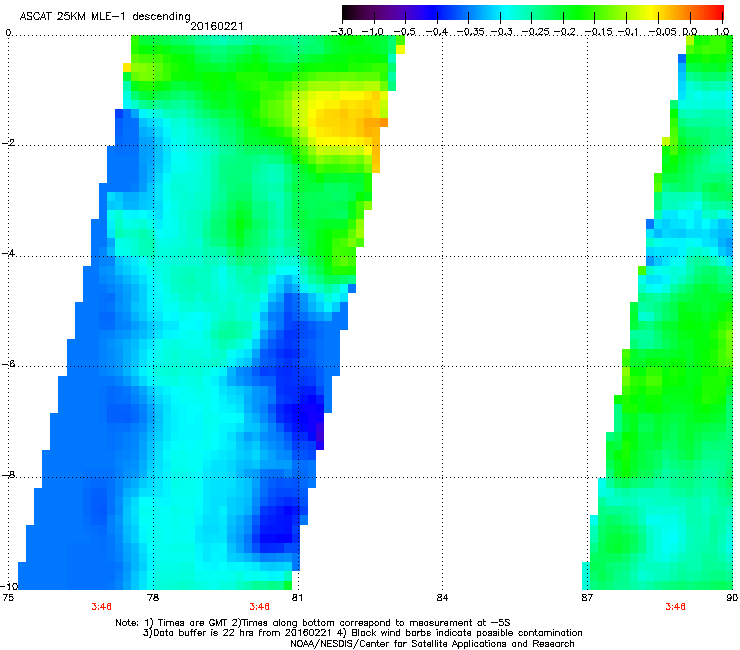
Task: Click the longitude axis label '90'
Action: tap(732, 598)
